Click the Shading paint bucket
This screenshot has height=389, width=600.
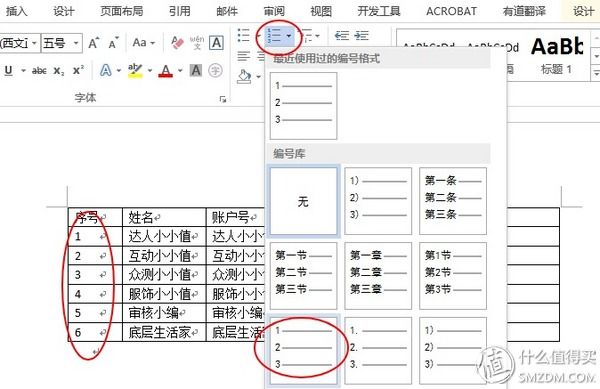coord(244,76)
